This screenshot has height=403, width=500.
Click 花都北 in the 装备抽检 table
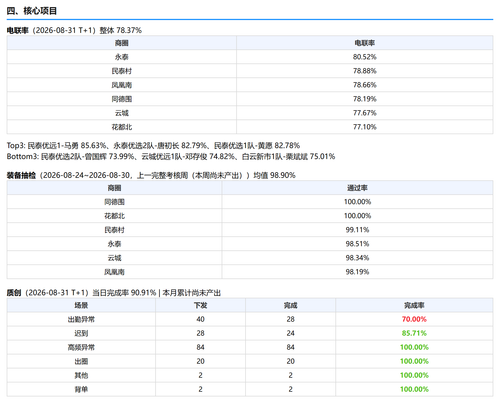114,216
